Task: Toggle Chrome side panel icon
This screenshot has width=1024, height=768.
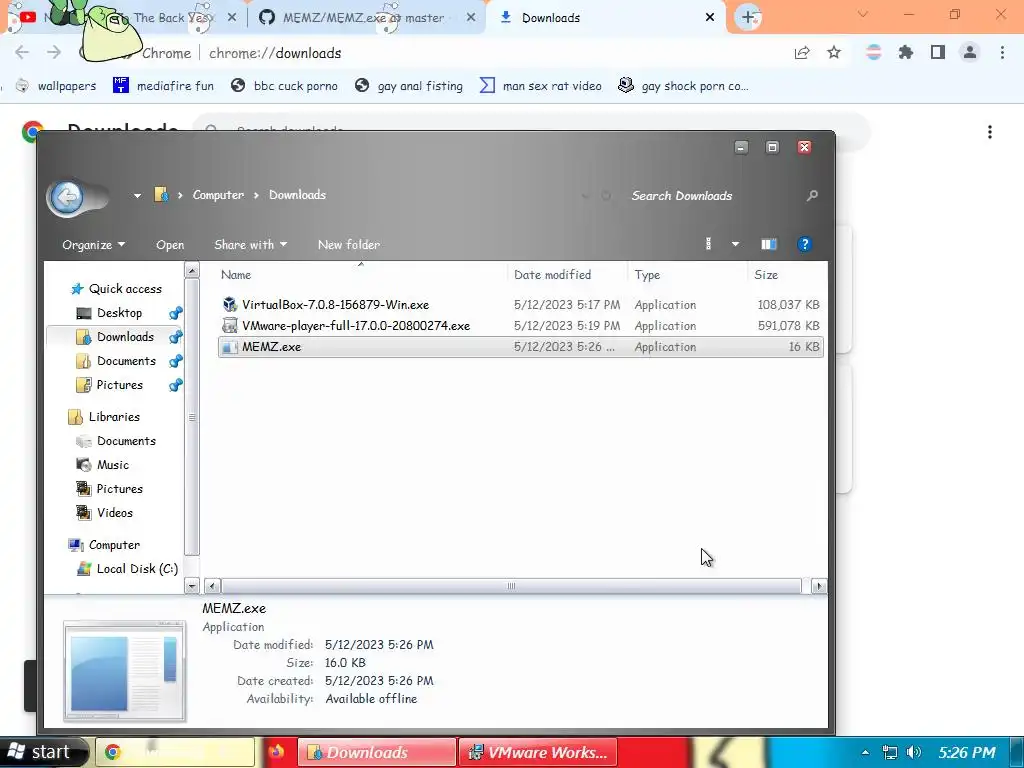Action: [938, 52]
